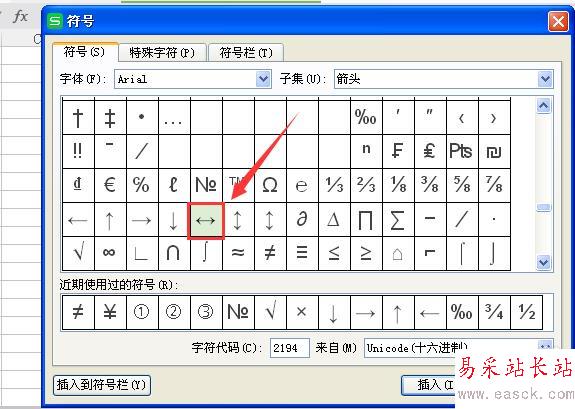
Task: Select the summation ∑ symbol
Action: point(398,219)
